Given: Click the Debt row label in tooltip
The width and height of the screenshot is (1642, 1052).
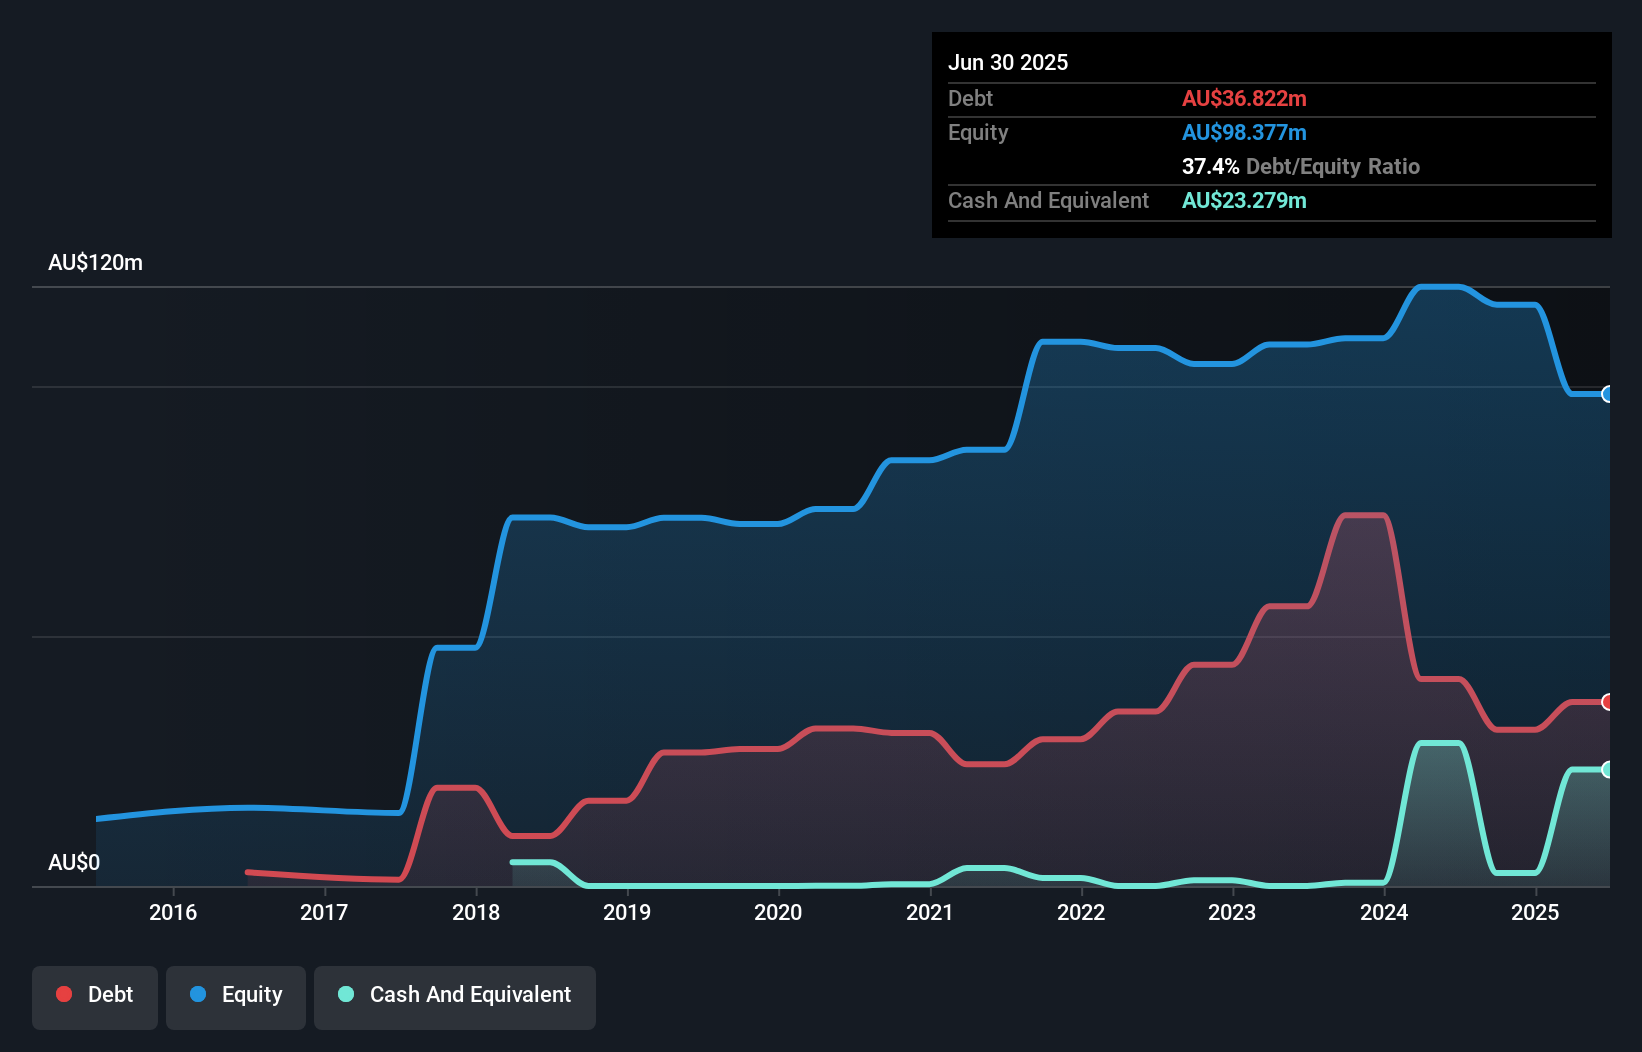Looking at the screenshot, I should [x=970, y=98].
